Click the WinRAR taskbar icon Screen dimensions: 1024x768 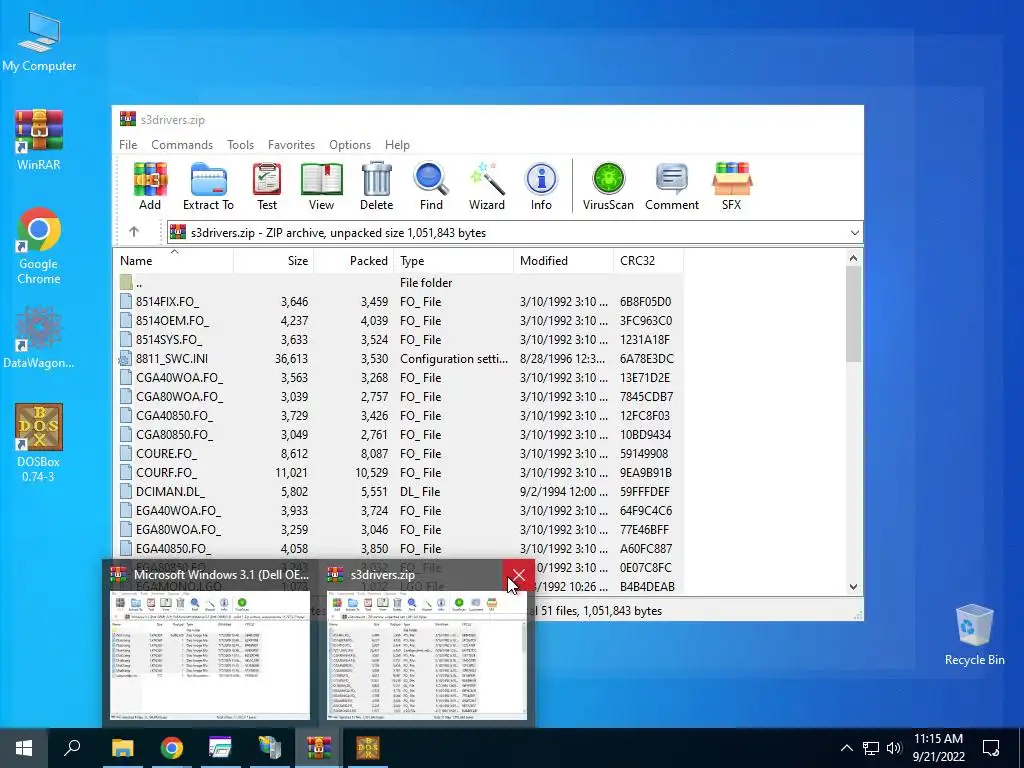click(x=319, y=748)
